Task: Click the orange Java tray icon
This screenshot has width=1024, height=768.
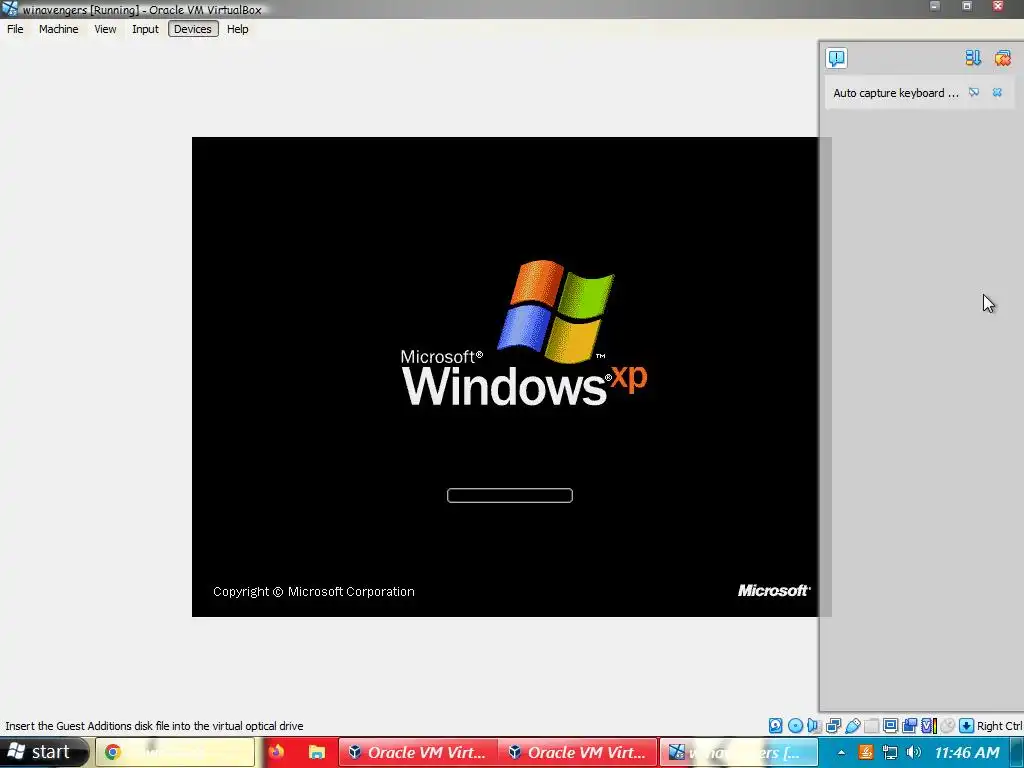Action: point(865,752)
